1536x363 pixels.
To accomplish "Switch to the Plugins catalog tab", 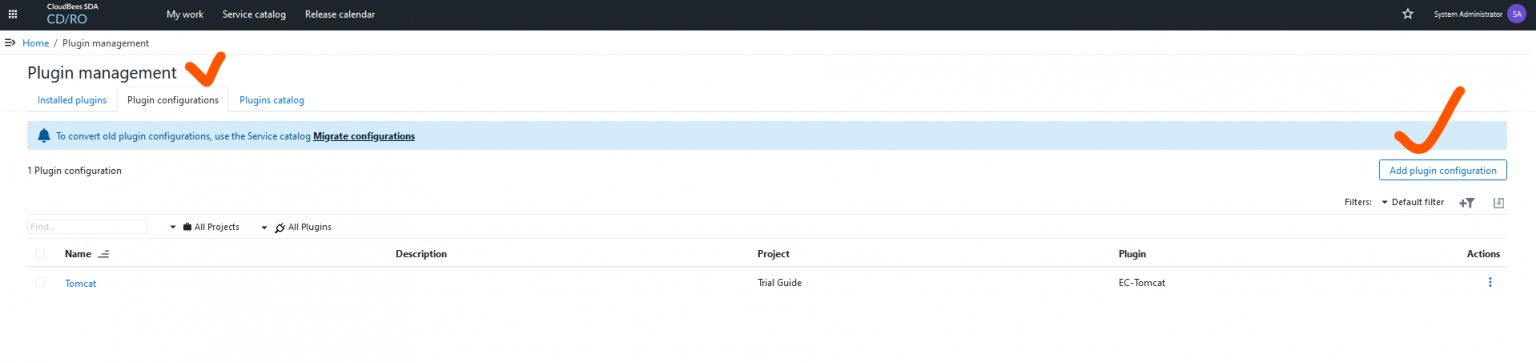I will [x=272, y=100].
